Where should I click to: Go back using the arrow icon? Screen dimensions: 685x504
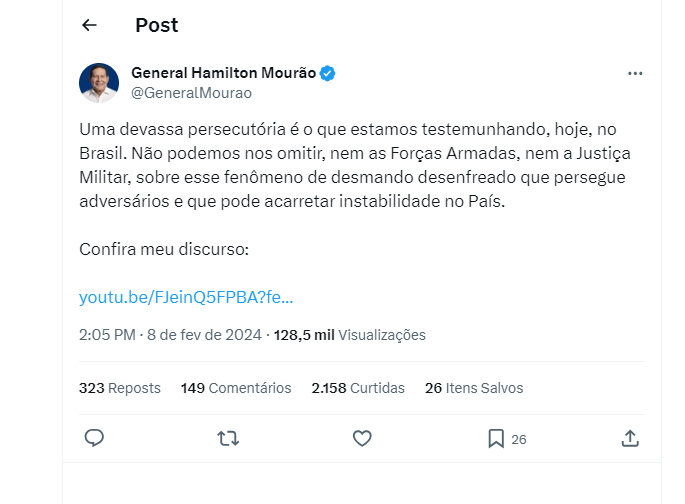click(x=90, y=25)
